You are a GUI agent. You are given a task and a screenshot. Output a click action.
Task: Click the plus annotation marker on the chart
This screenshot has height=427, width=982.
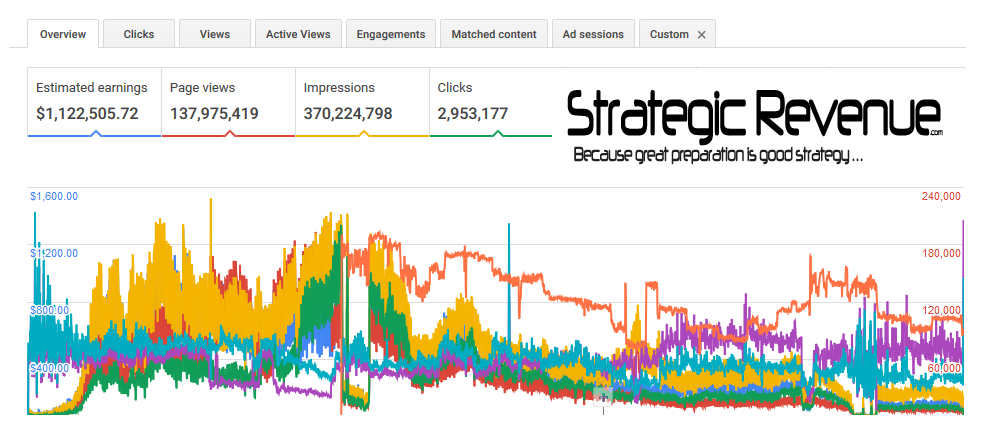[602, 397]
